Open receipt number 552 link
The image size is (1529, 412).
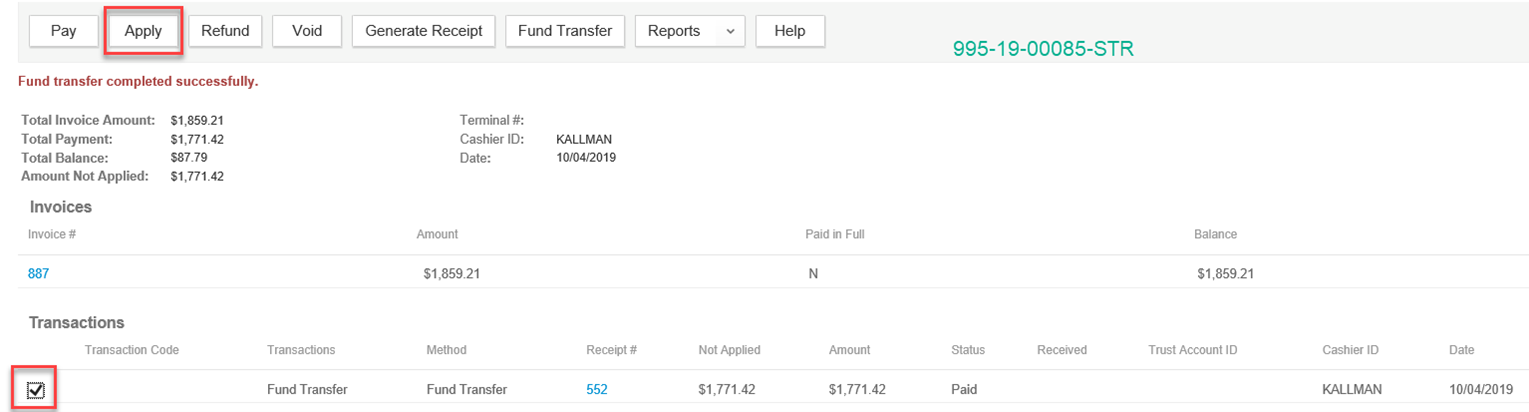click(x=597, y=390)
